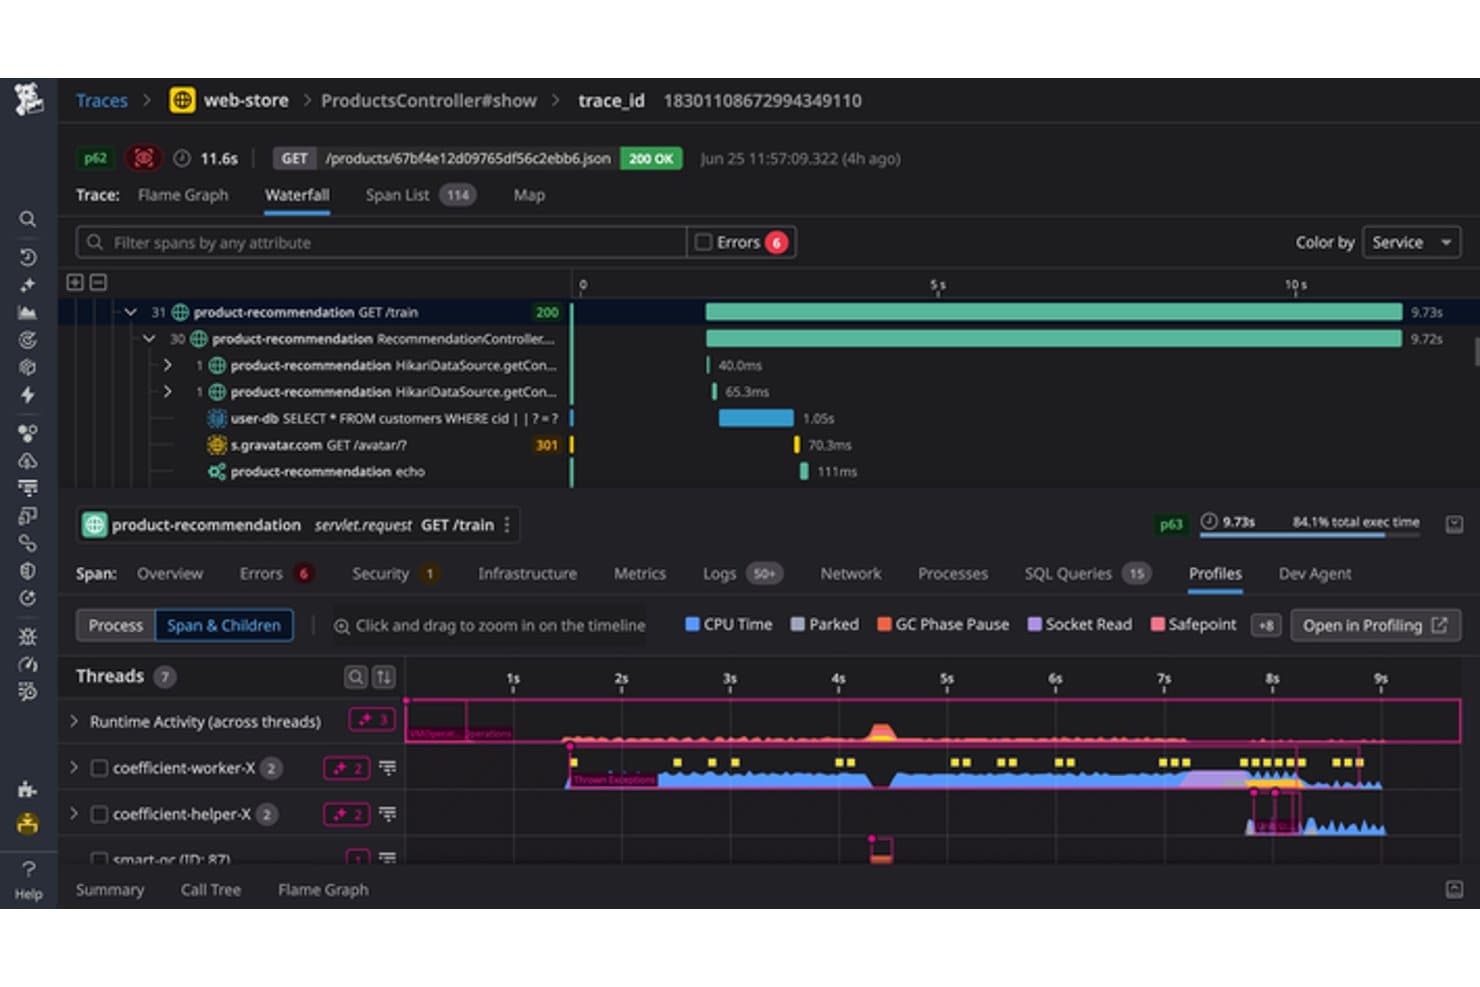
Task: Go to Traces breadcrumb link
Action: 102,100
